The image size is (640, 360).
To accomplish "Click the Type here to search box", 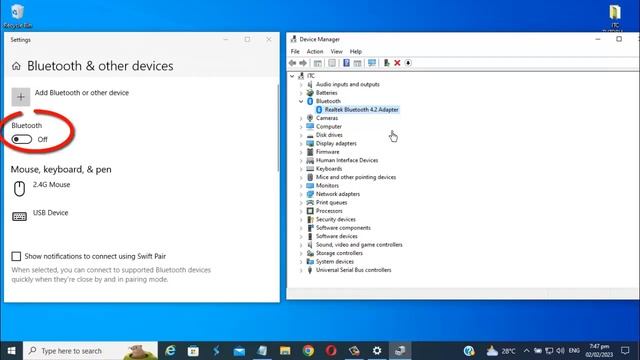I will pyautogui.click(x=90, y=351).
